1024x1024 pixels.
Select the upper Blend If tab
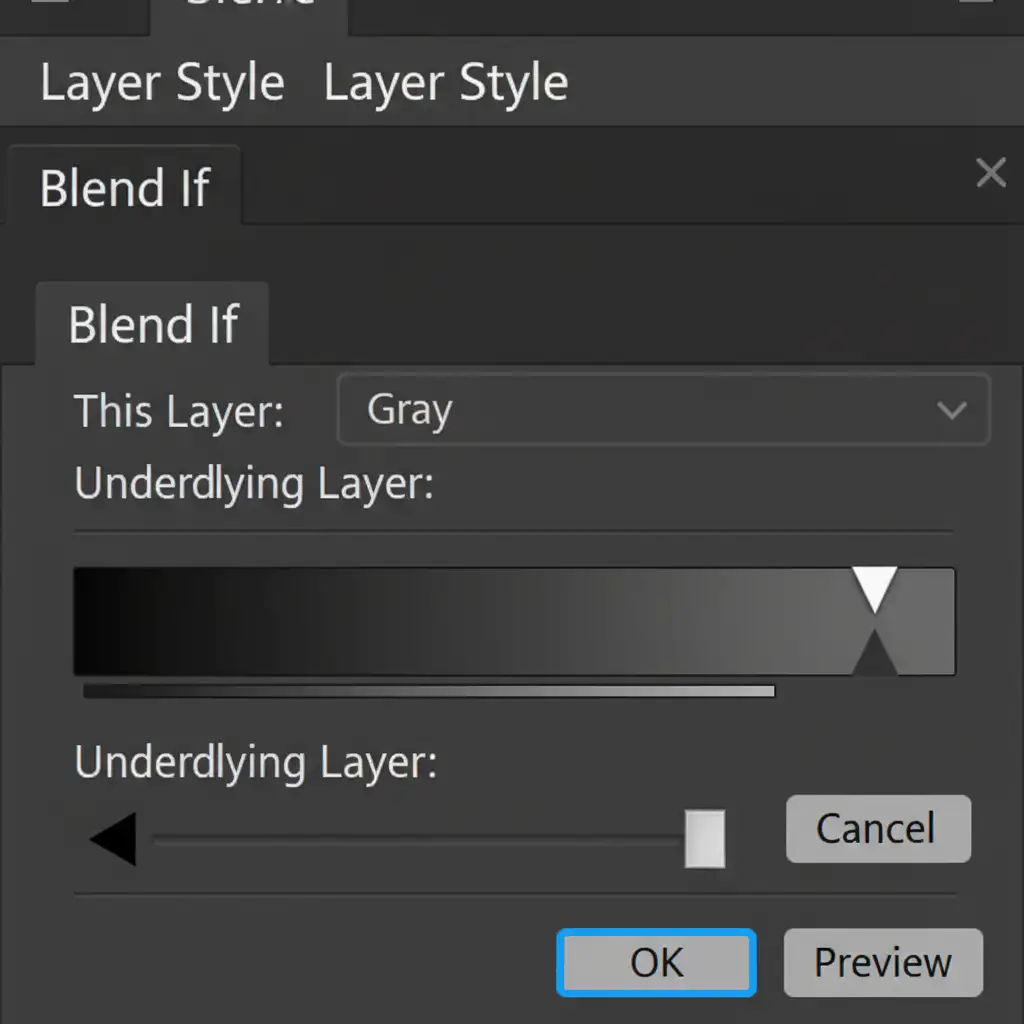(125, 188)
